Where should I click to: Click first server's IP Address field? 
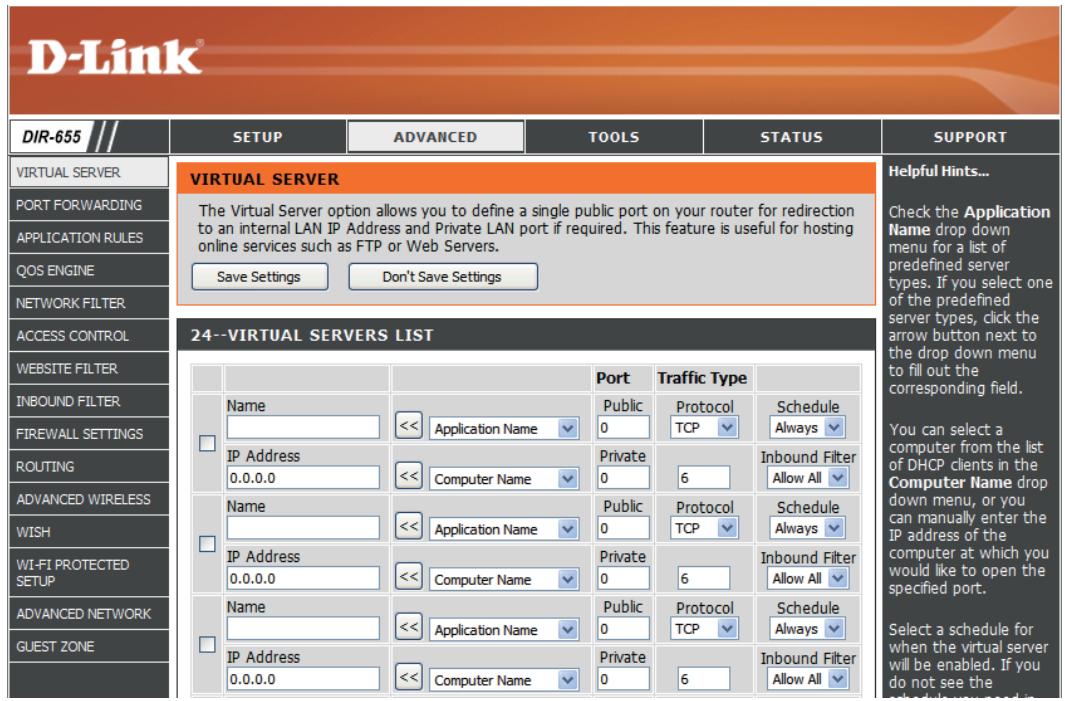[x=303, y=478]
